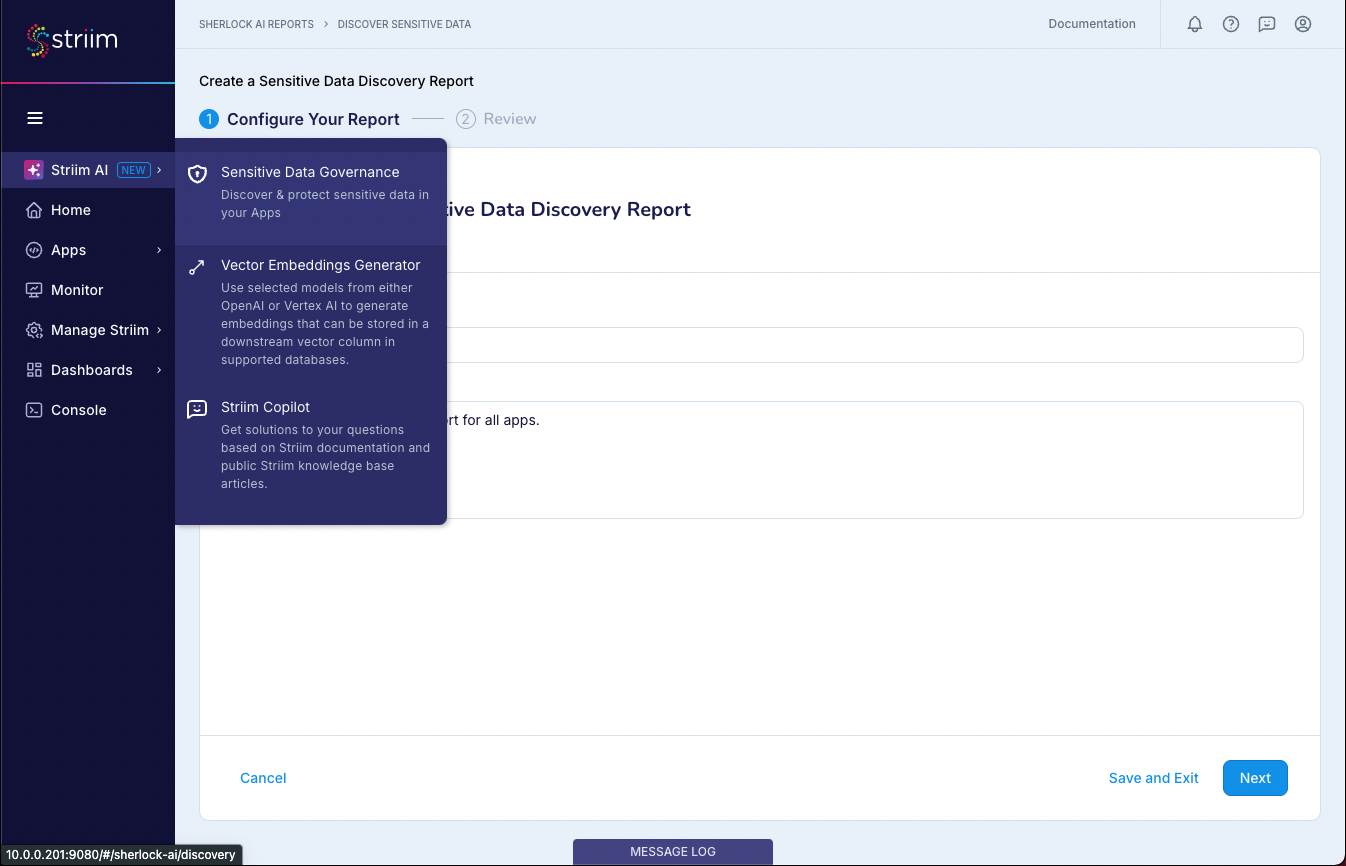Open Striim Copilot chat icon in header
The height and width of the screenshot is (866, 1346).
tap(1266, 24)
